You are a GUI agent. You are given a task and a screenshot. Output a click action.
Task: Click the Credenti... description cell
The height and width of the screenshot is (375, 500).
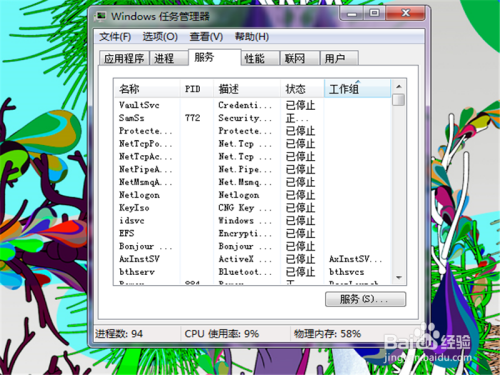pos(245,105)
